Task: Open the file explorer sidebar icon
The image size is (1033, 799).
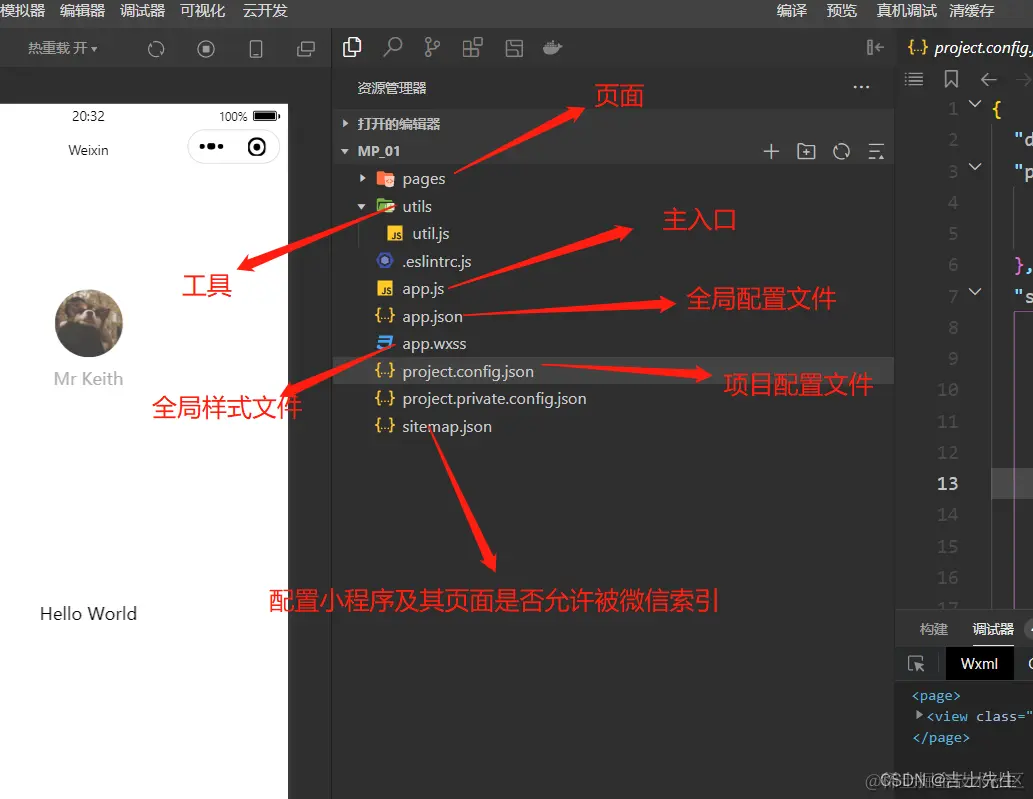Action: [352, 47]
